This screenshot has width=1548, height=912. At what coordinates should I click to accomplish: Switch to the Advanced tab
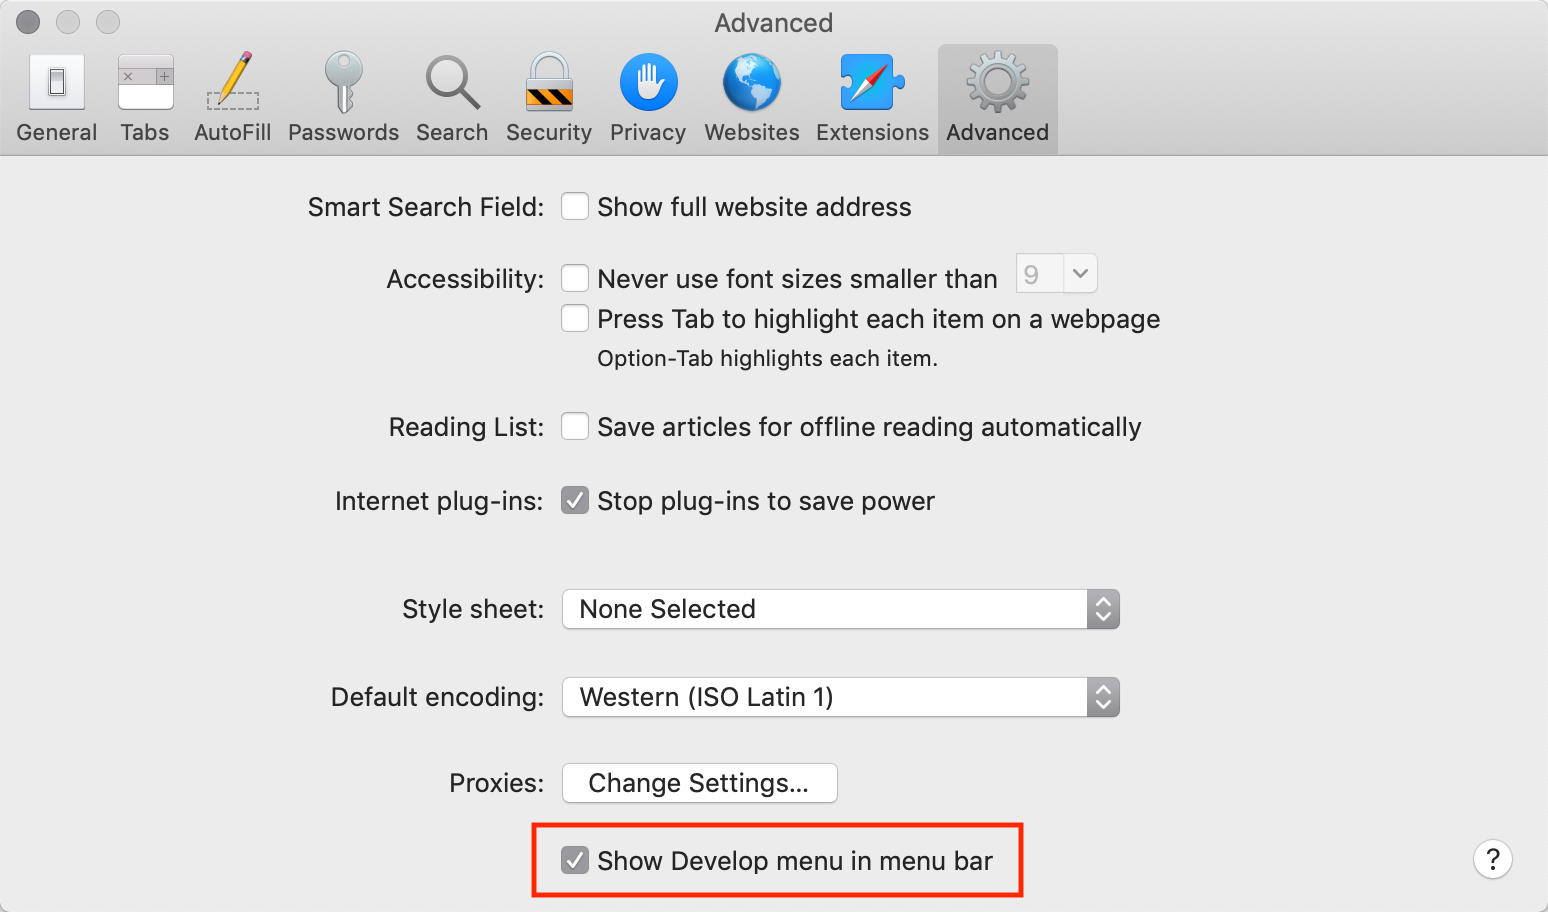[x=996, y=95]
